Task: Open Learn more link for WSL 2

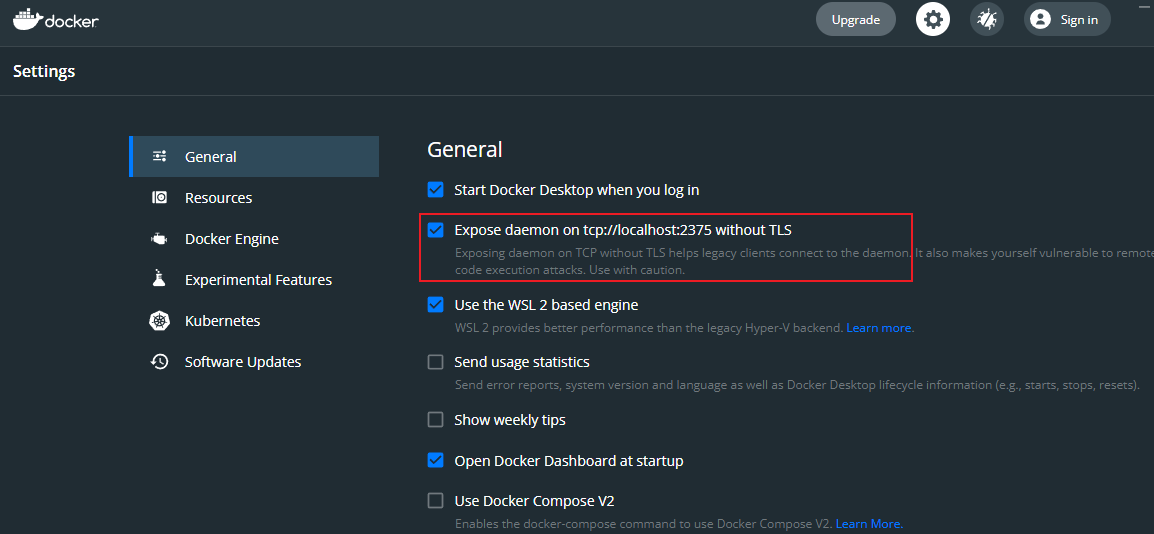Action: coord(879,328)
